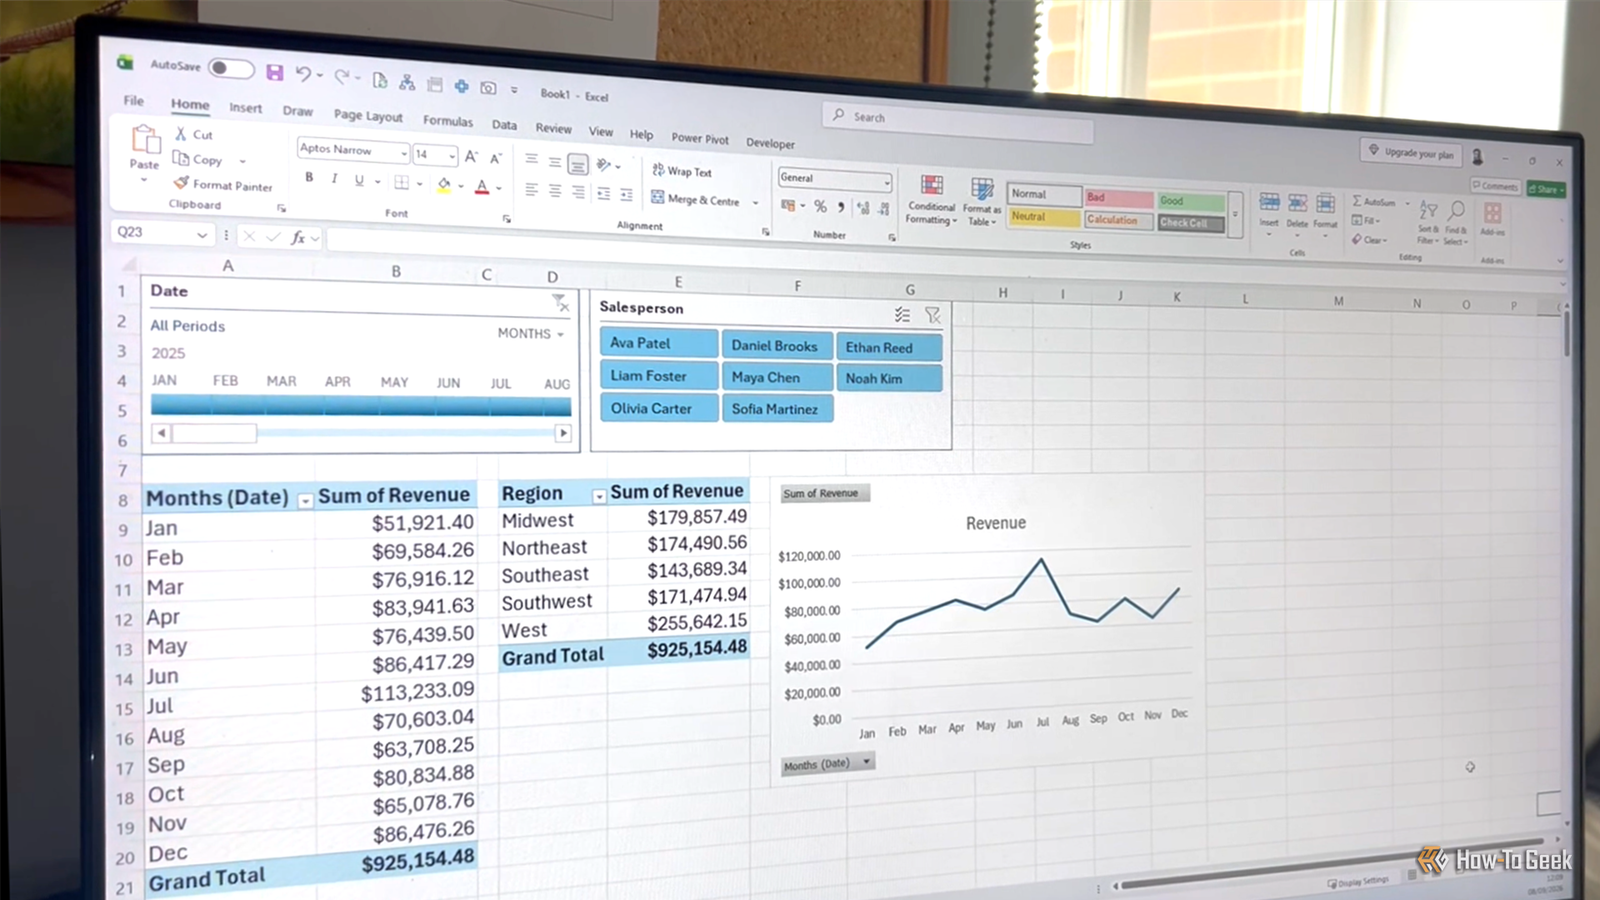Screen dimensions: 1600x900
Task: Toggle the AutoSave switch
Action: tap(231, 68)
